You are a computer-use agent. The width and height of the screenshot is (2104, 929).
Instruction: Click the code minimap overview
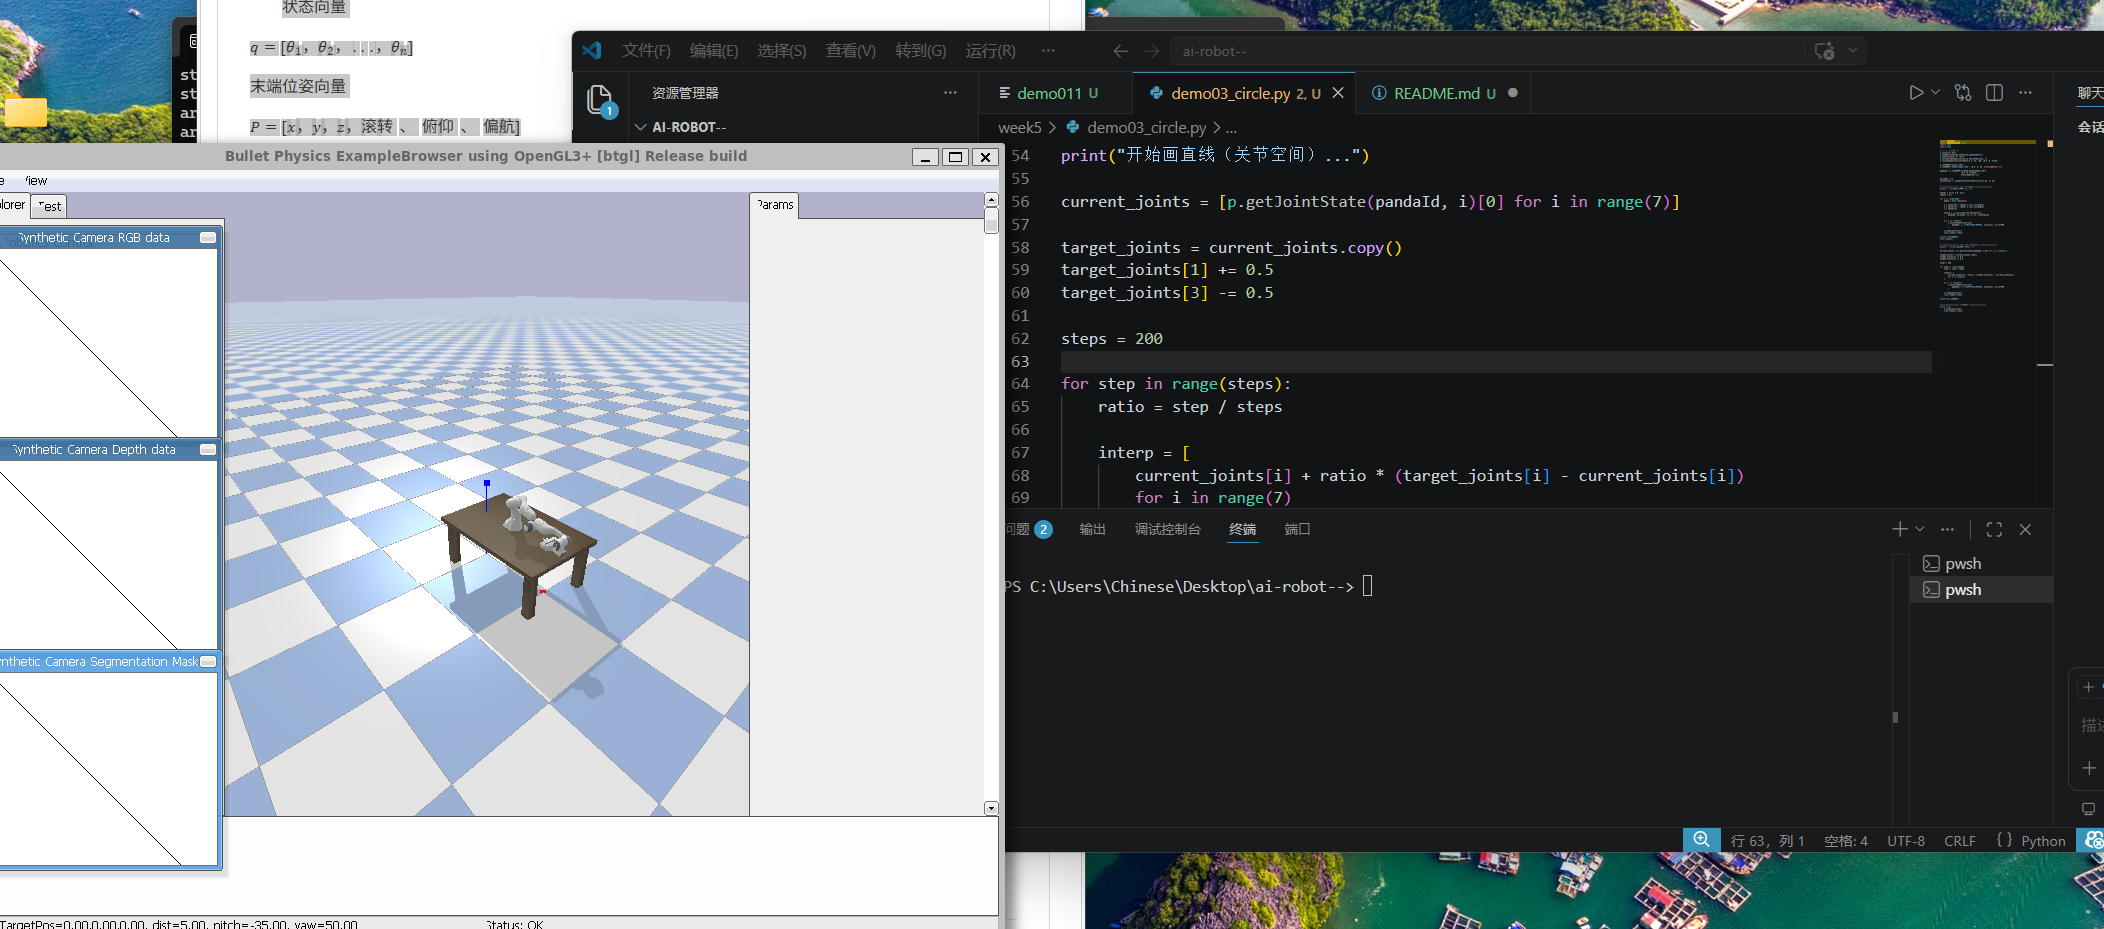[1986, 228]
